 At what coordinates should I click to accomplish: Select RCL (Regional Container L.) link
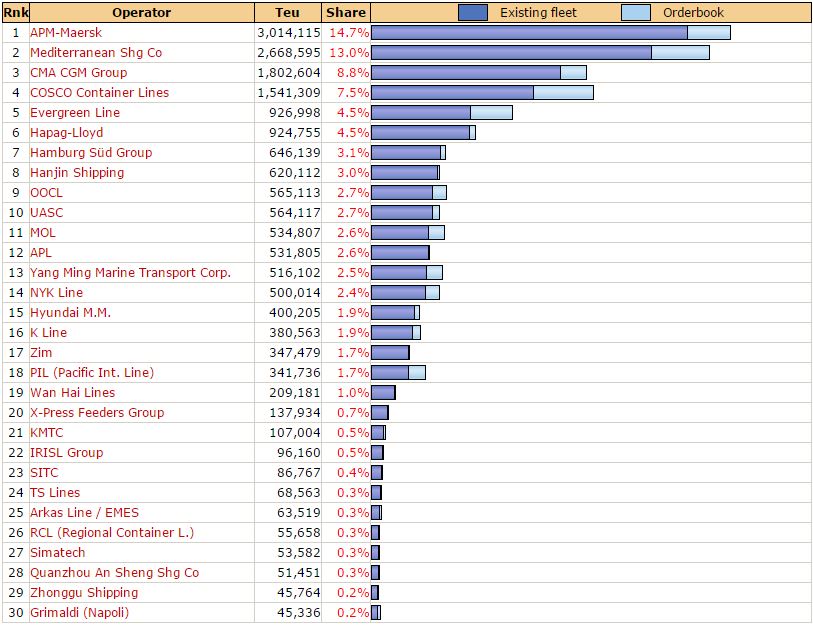pos(112,533)
